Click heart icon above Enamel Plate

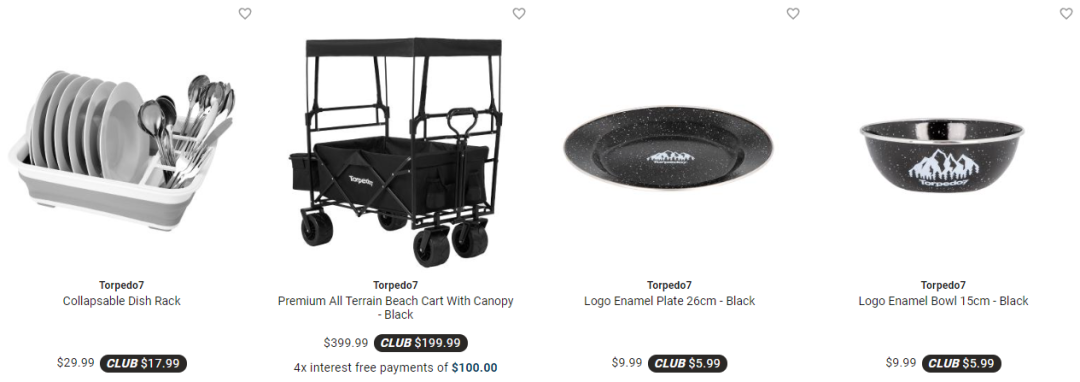point(793,14)
